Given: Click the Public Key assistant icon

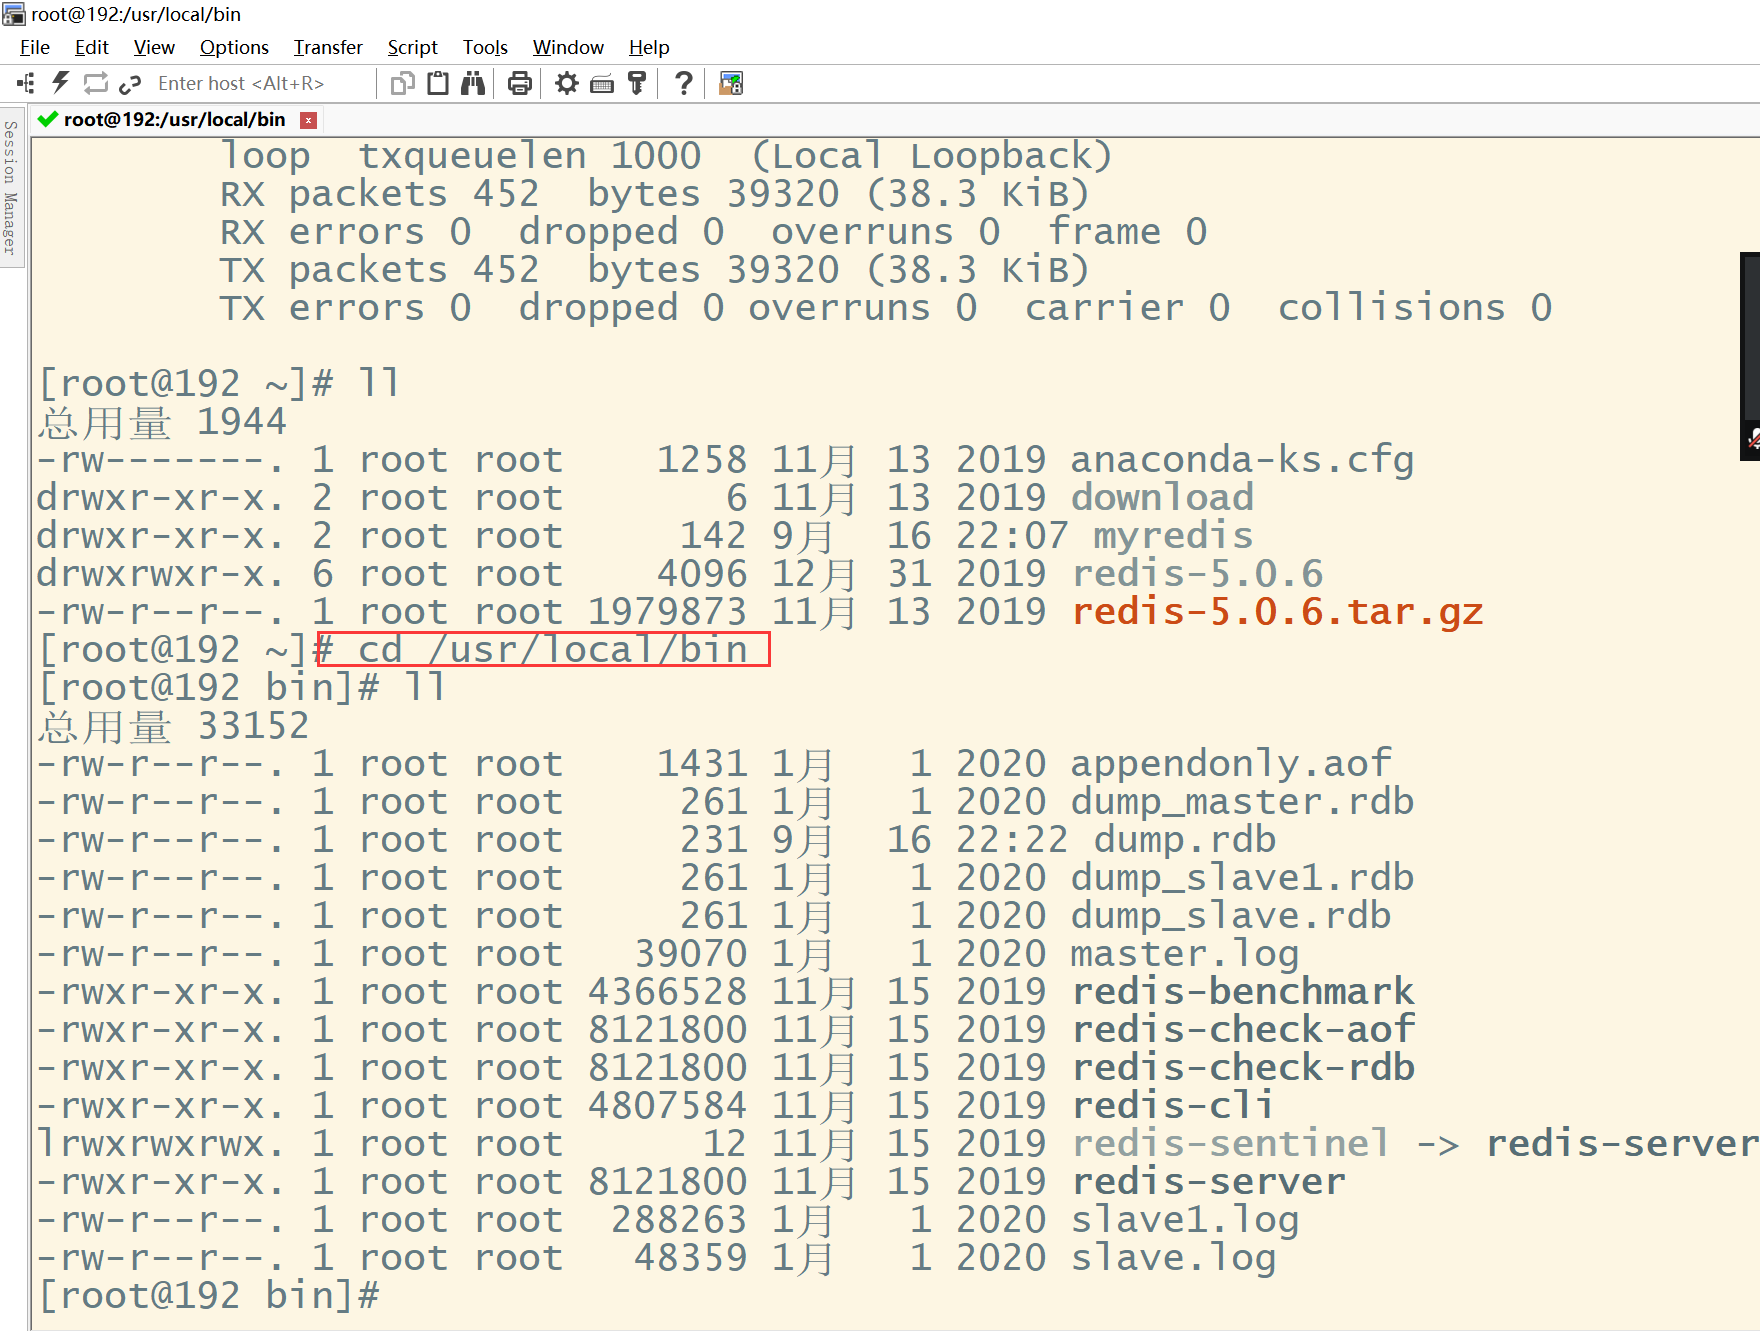Looking at the screenshot, I should click(x=637, y=83).
